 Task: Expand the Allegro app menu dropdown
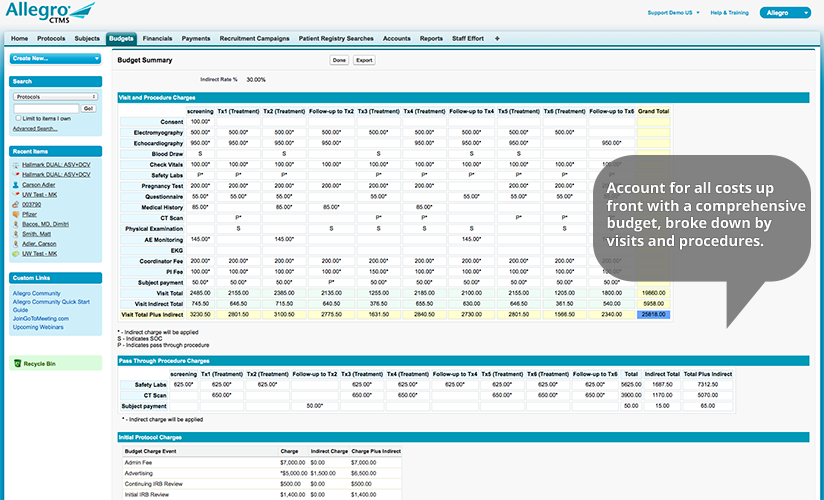(785, 13)
